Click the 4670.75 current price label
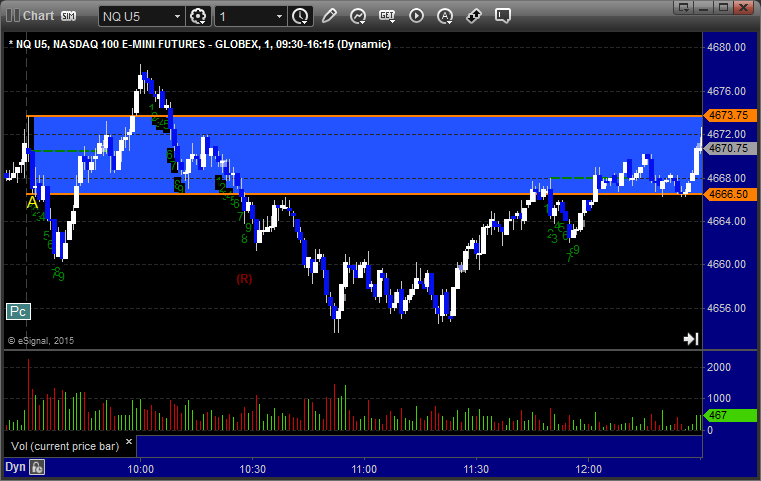Image resolution: width=761 pixels, height=481 pixels. (729, 149)
